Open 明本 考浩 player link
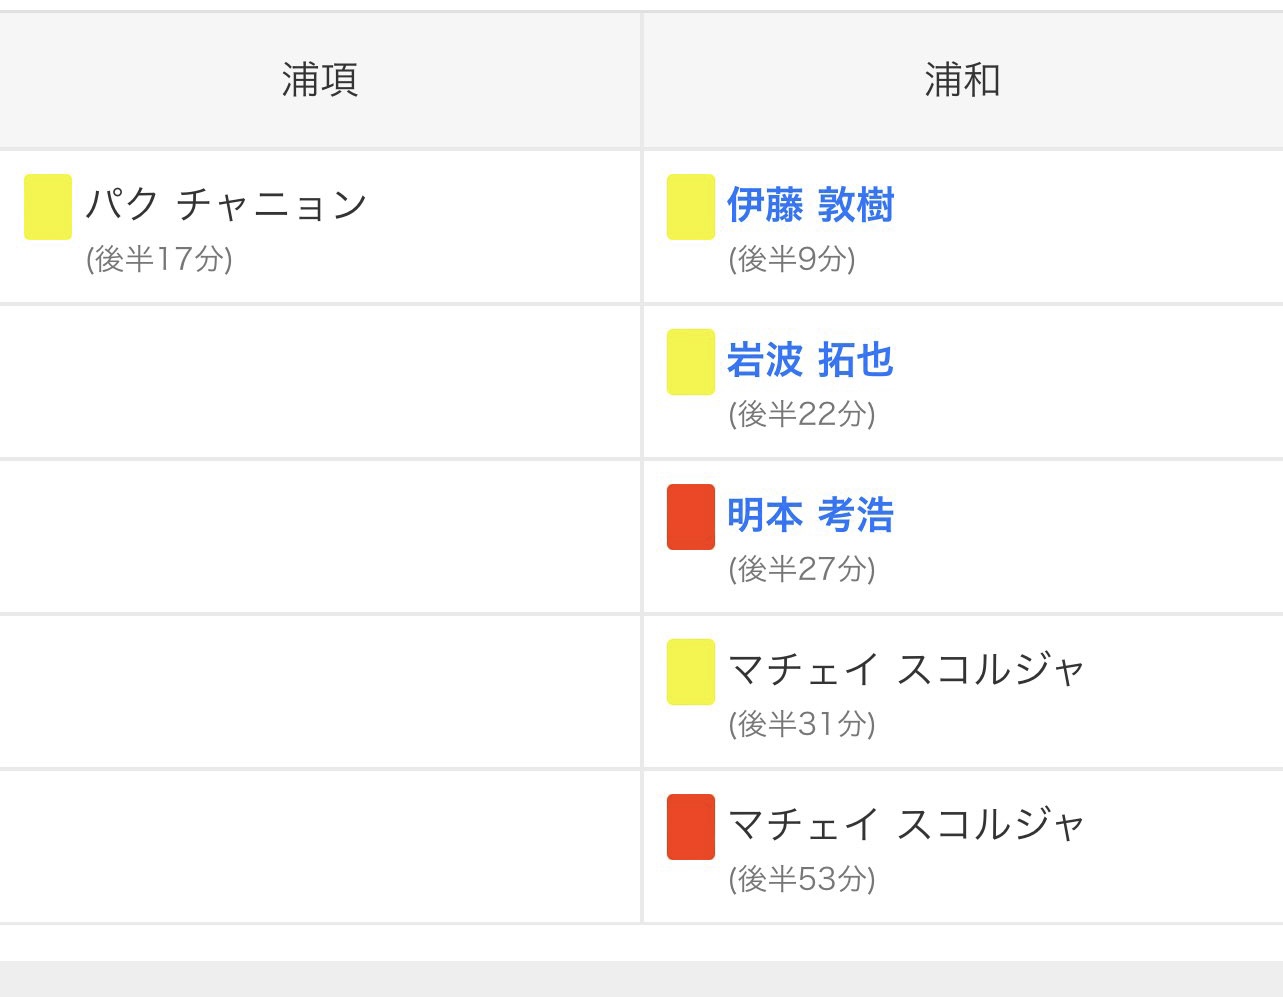Viewport: 1283px width, 997px height. click(x=810, y=515)
